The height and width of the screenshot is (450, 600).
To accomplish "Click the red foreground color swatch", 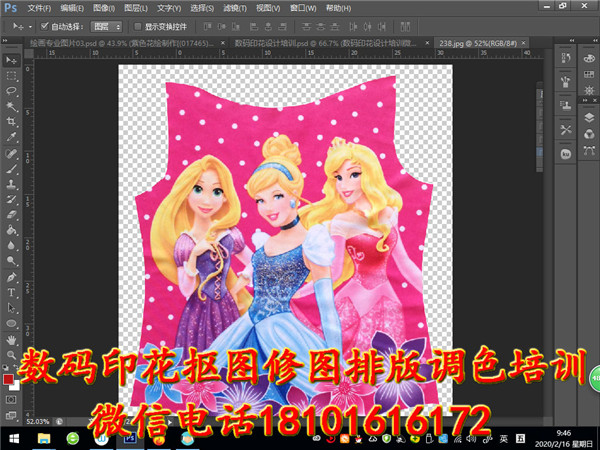I will (8, 379).
